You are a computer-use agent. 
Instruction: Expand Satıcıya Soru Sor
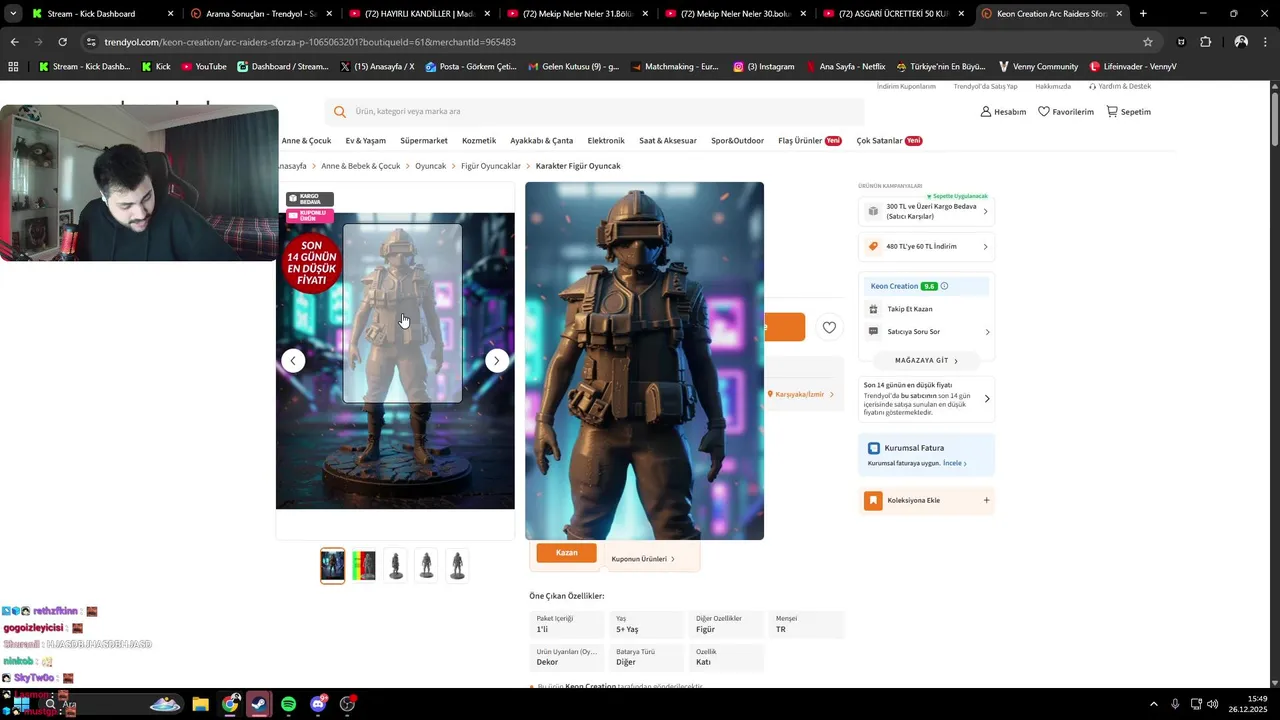point(927,332)
